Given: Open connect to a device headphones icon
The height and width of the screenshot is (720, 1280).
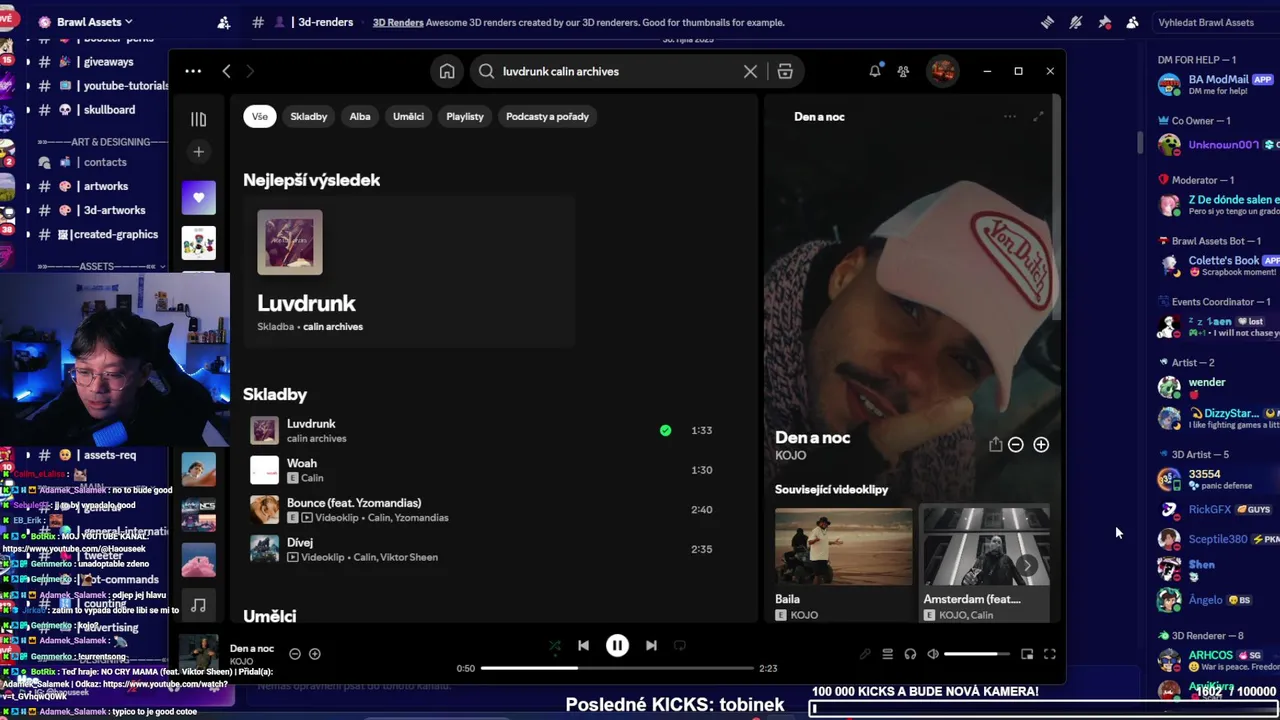Looking at the screenshot, I should click(x=910, y=654).
